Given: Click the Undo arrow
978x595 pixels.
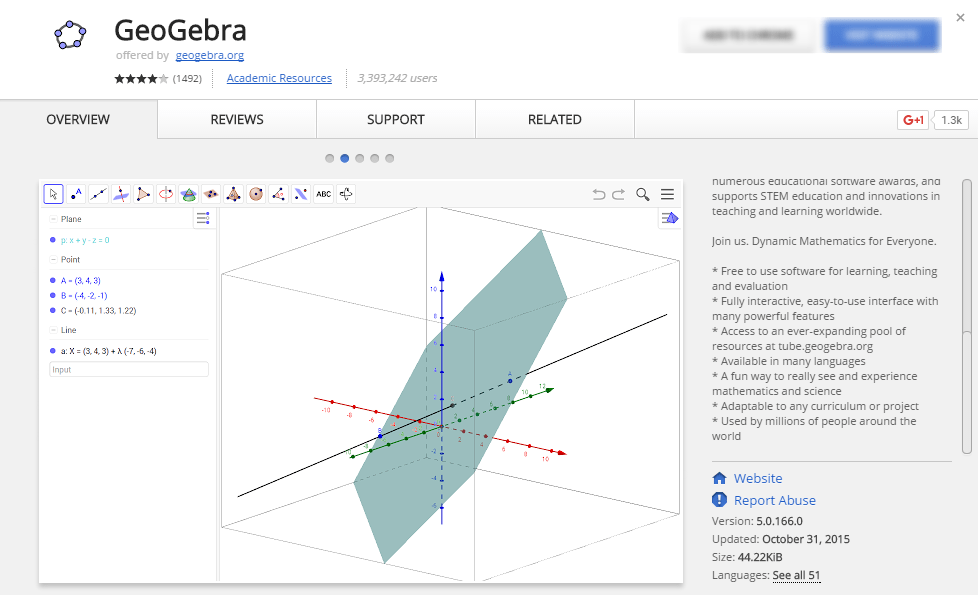Looking at the screenshot, I should (599, 195).
